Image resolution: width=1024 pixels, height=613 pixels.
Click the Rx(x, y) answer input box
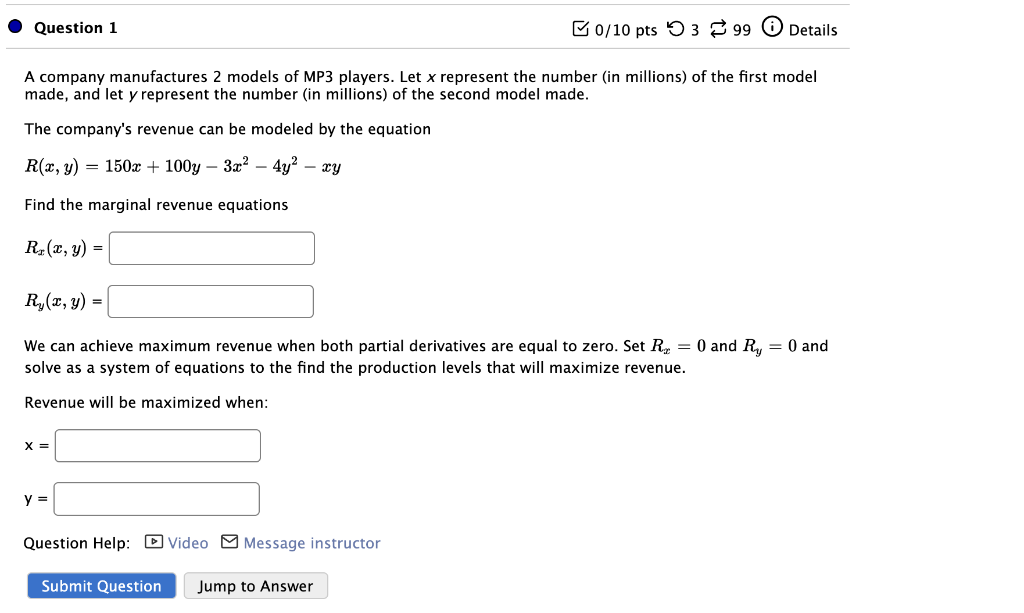pyautogui.click(x=211, y=248)
